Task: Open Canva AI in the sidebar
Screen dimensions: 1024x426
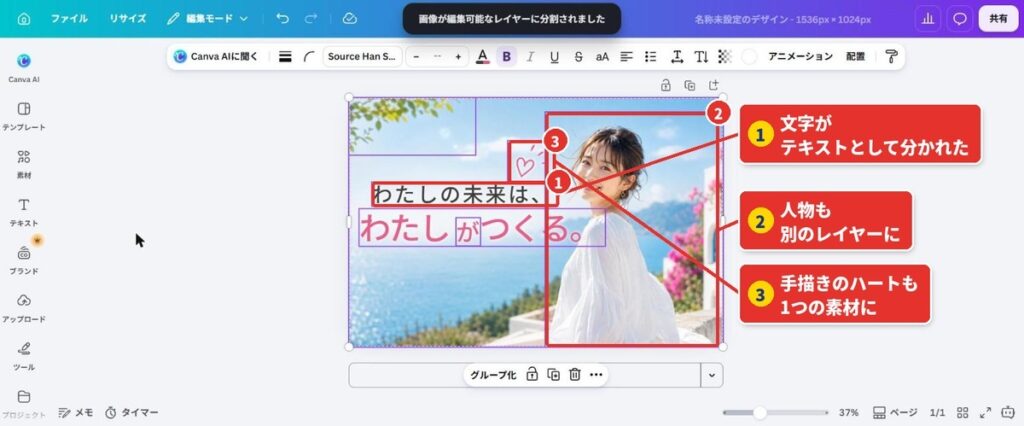Action: 24,67
